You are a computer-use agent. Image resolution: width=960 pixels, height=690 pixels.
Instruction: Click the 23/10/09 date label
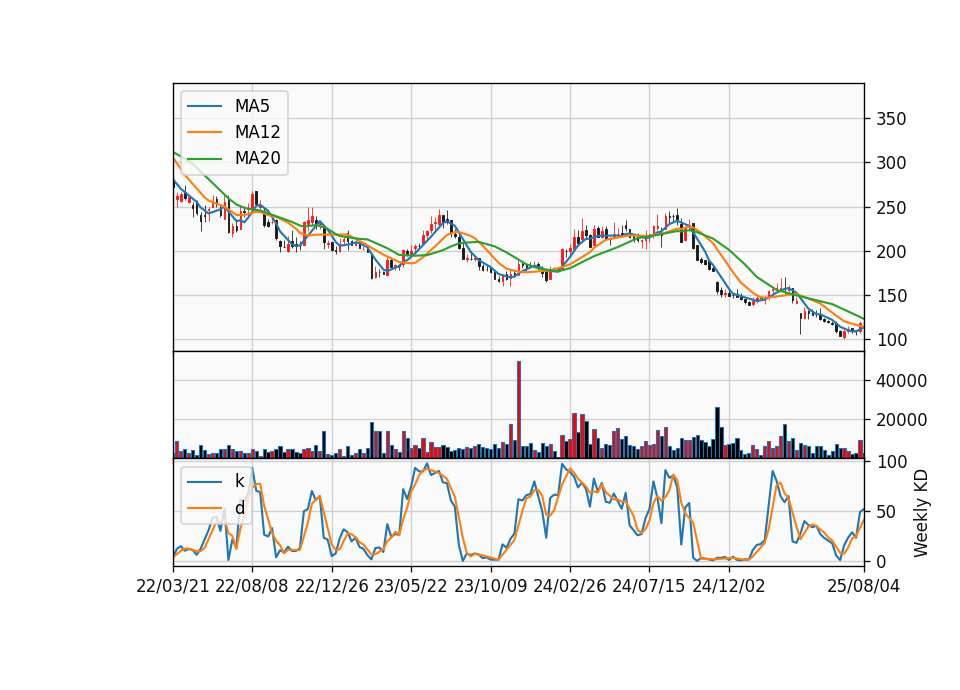490,586
